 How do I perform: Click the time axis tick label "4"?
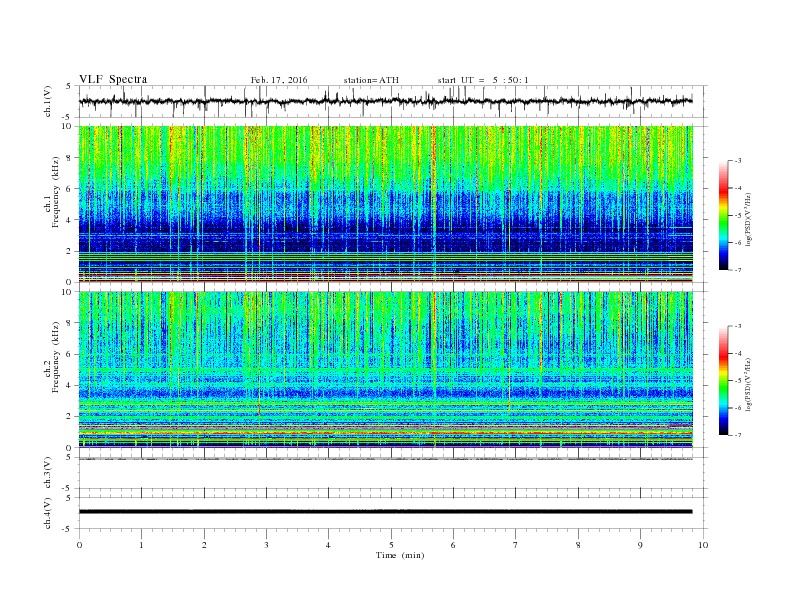click(328, 545)
